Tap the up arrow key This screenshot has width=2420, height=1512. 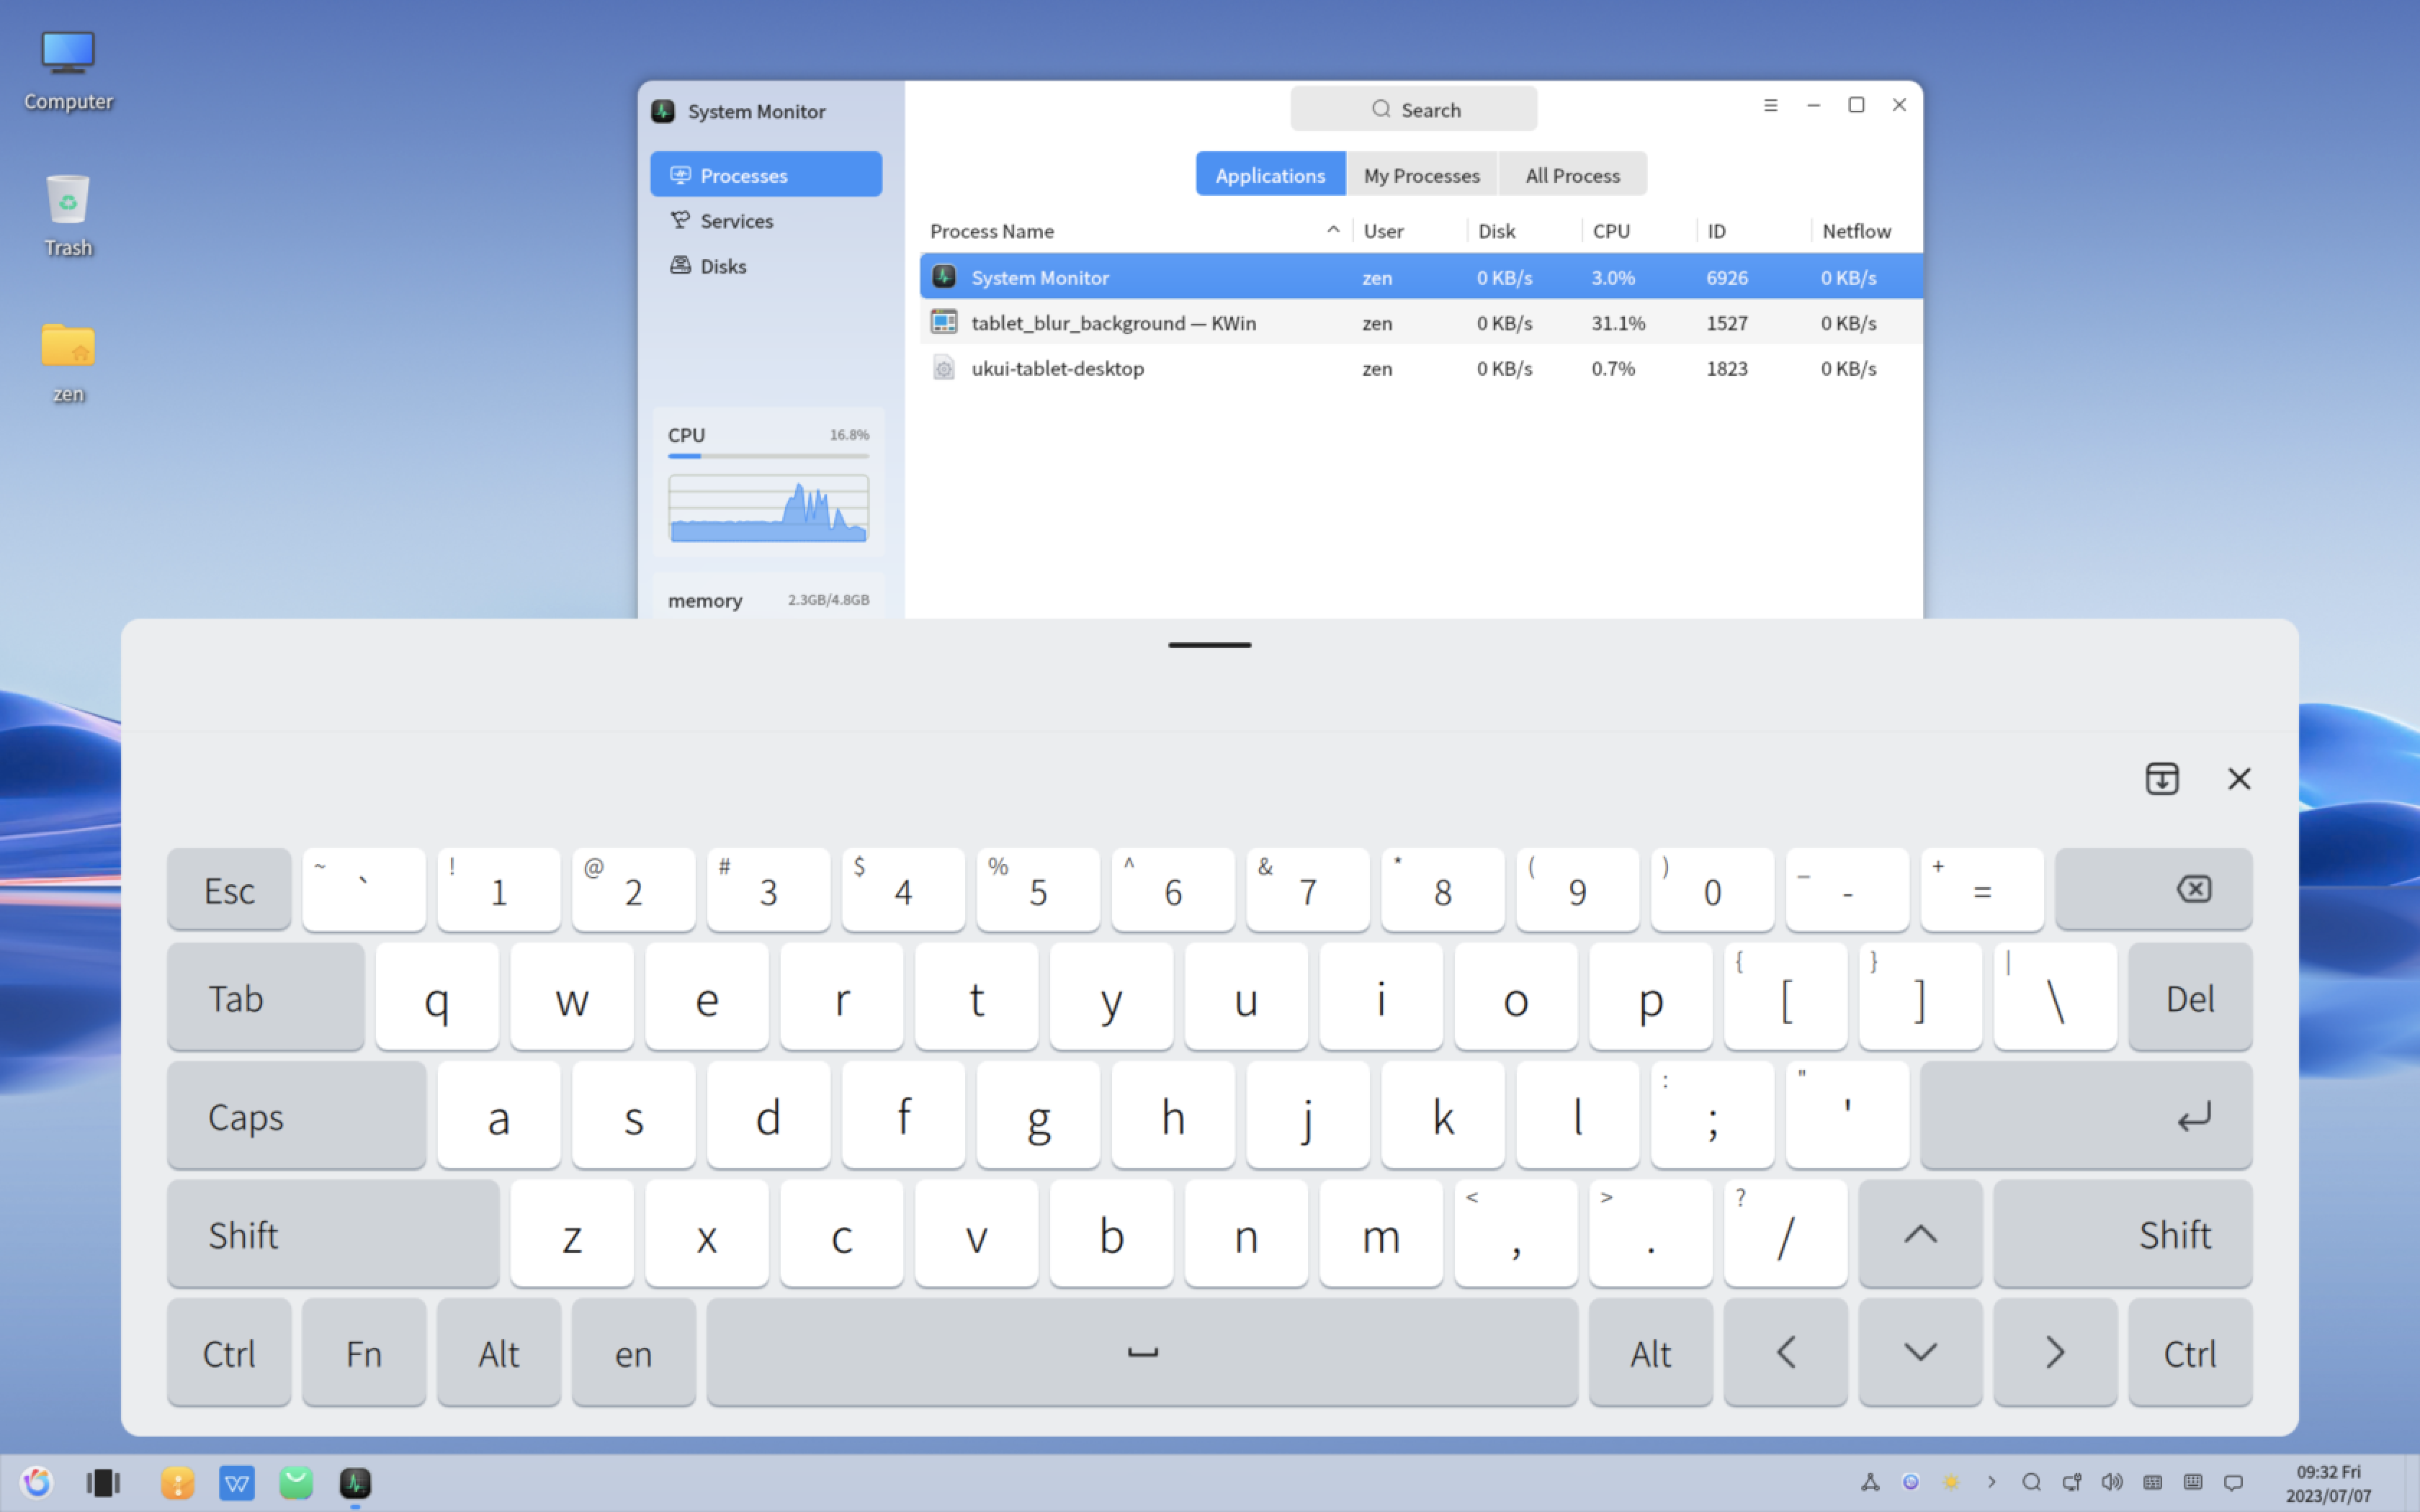(1920, 1233)
